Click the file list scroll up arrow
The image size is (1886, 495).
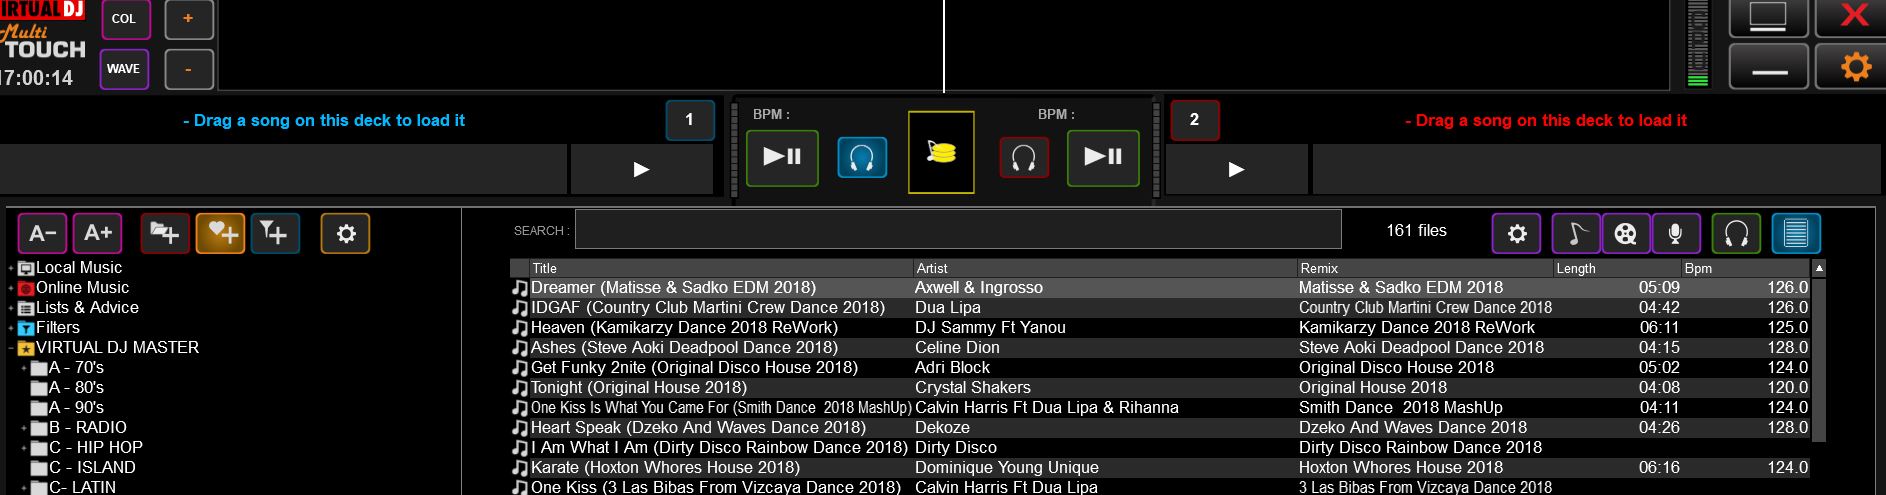pos(1819,268)
